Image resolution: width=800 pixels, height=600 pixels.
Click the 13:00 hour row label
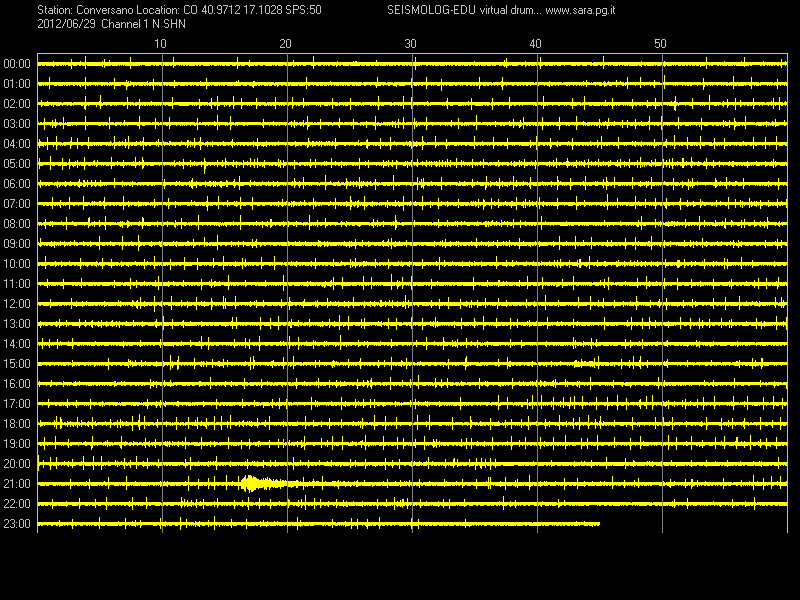[17, 324]
